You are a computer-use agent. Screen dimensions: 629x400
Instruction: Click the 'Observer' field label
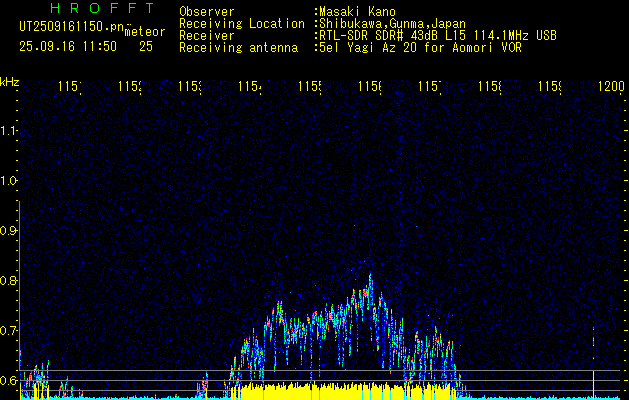click(207, 11)
